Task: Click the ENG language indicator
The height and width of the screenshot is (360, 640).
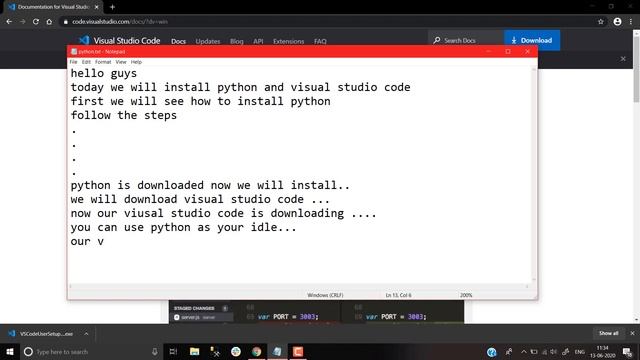Action: (x=580, y=352)
